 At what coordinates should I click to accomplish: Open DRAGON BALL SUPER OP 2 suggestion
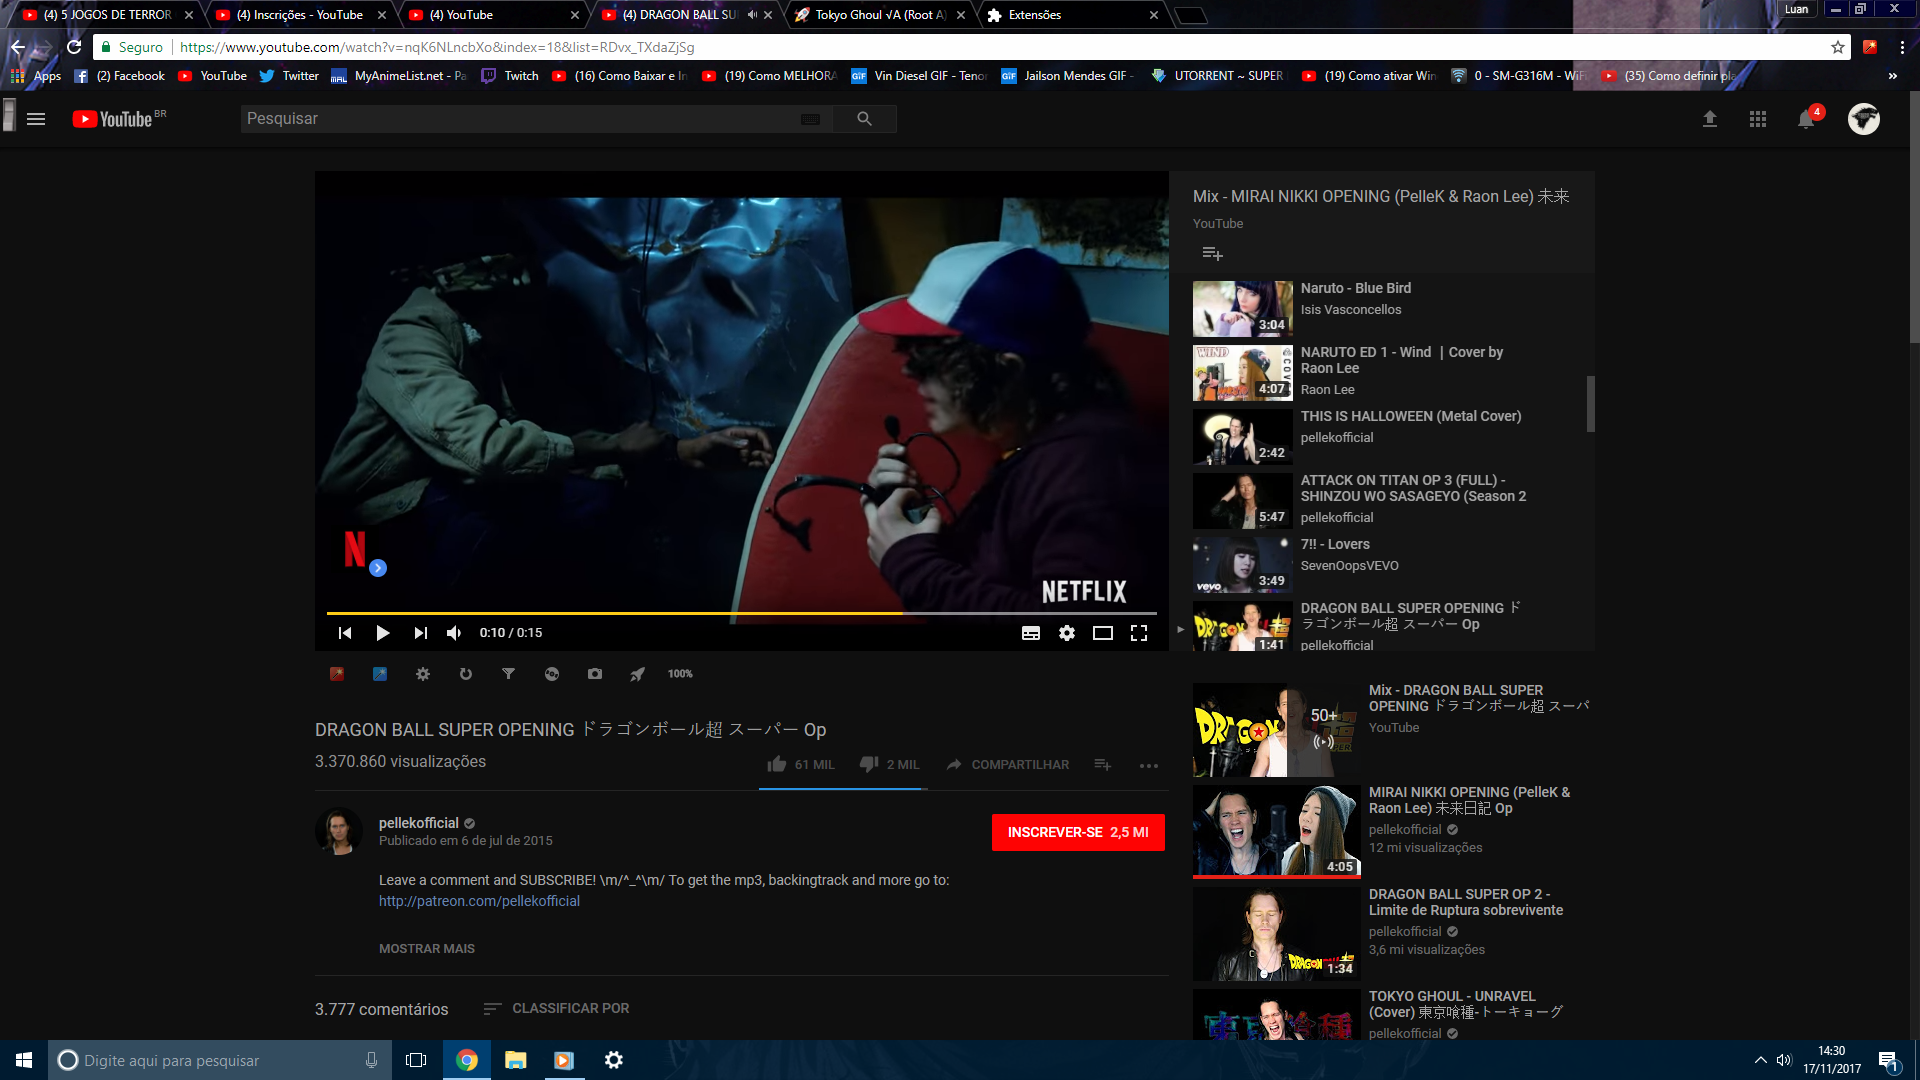(1391, 934)
